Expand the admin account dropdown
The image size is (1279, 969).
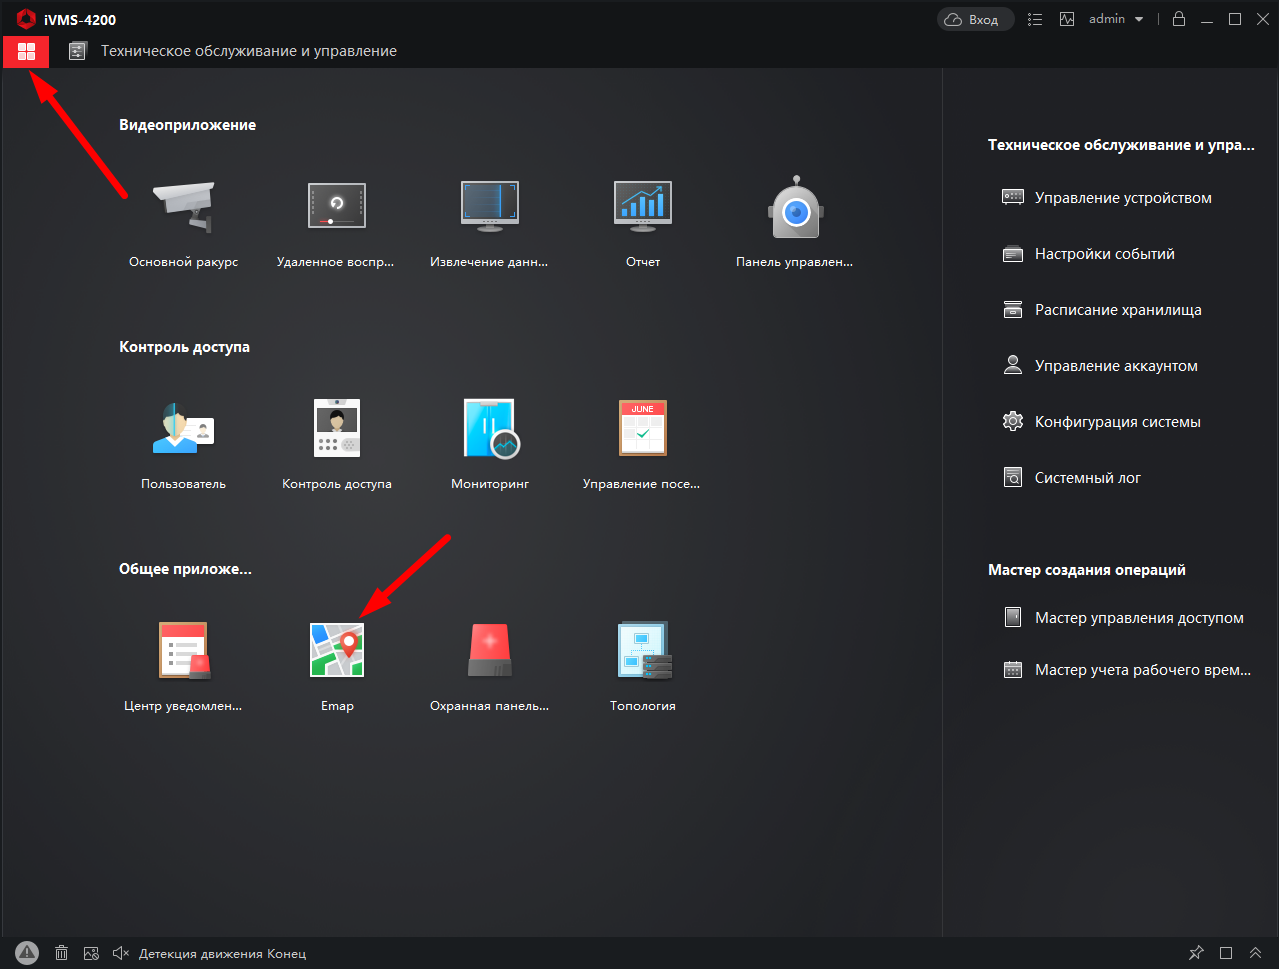(1116, 19)
